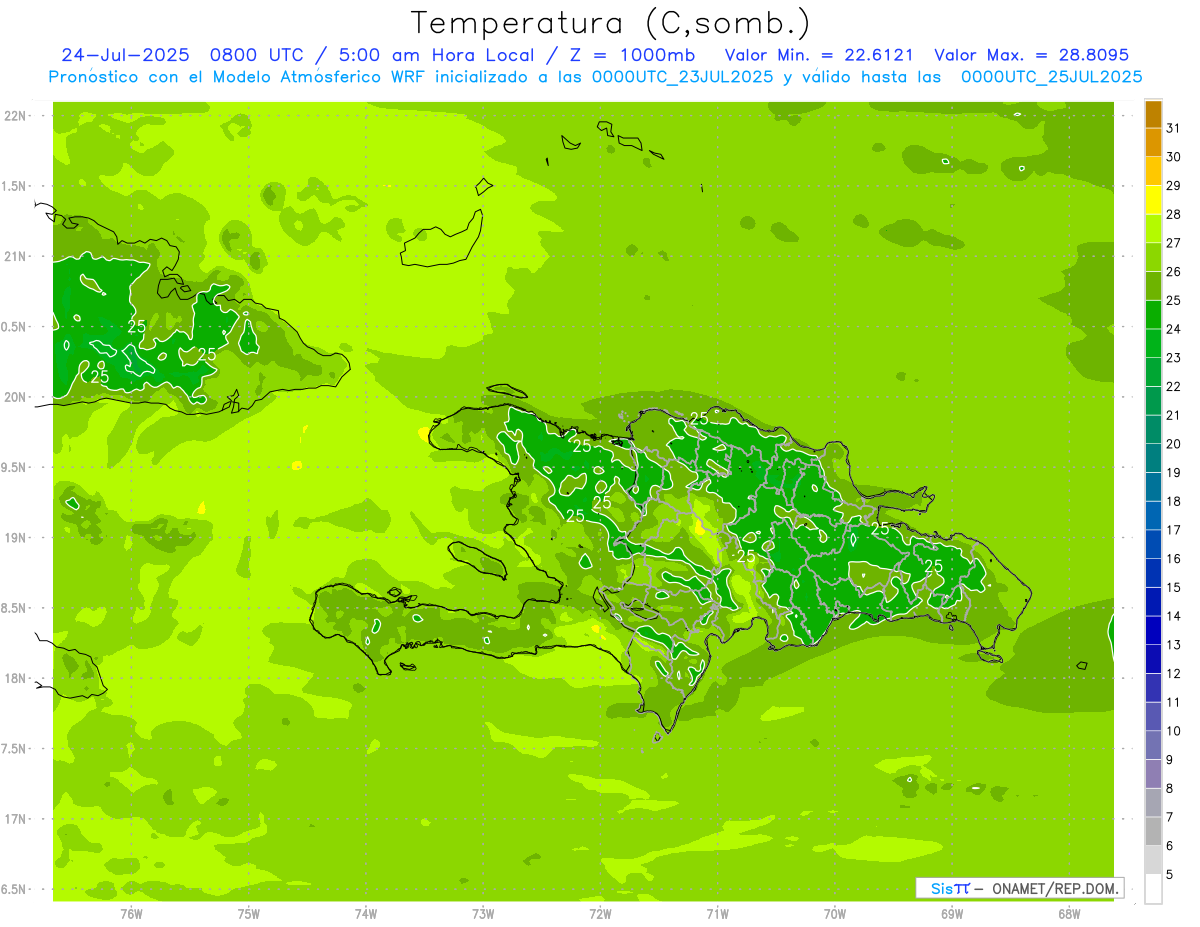This screenshot has height=927, width=1200.
Task: Click the legend value 25
Action: (x=1174, y=300)
